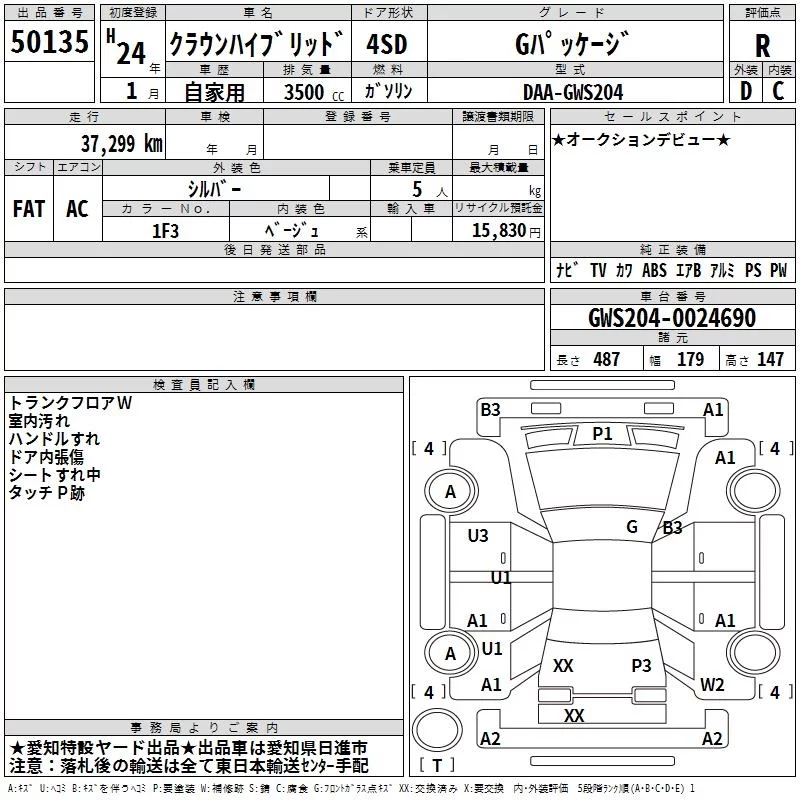Click the interior rating C

point(778,91)
